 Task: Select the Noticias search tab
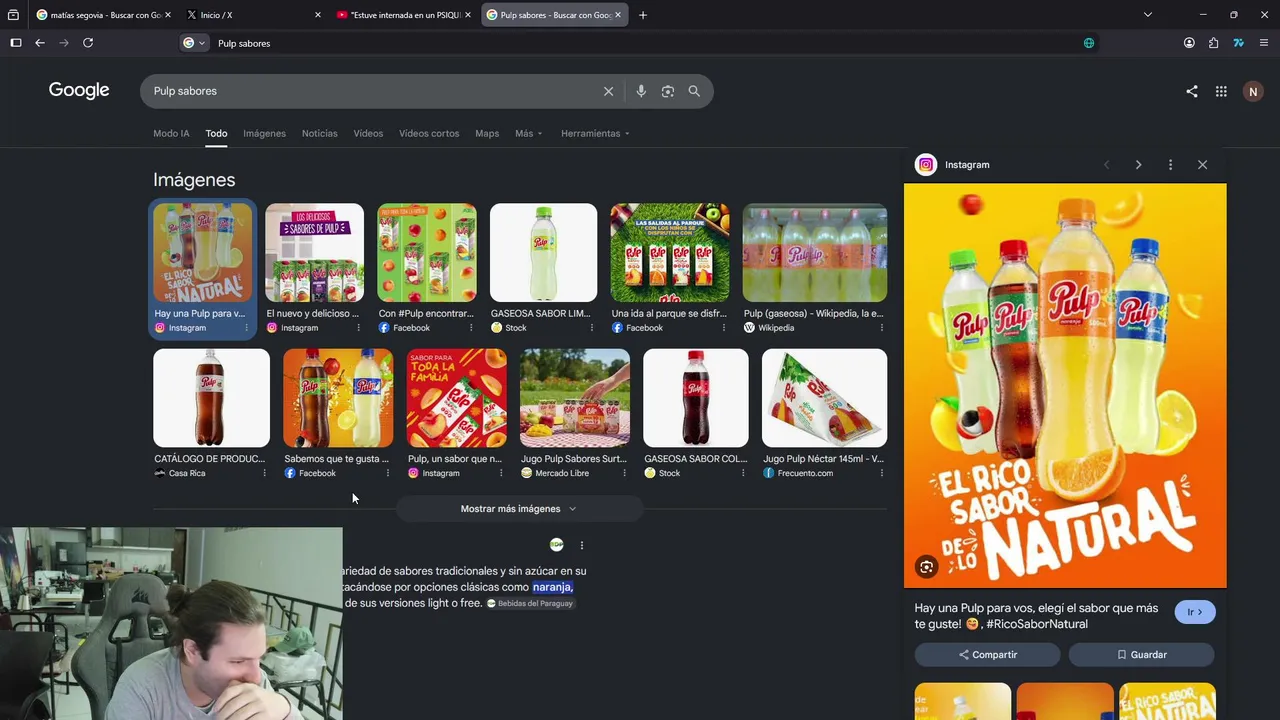click(319, 133)
